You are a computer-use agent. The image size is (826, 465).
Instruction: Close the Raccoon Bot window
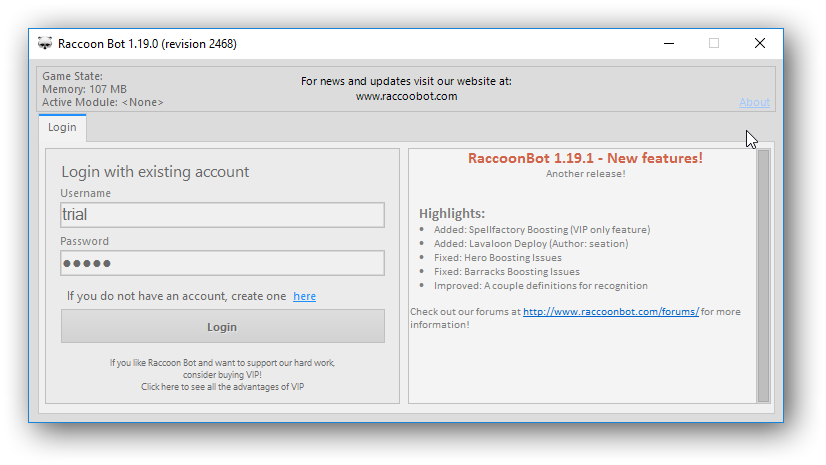tap(760, 44)
